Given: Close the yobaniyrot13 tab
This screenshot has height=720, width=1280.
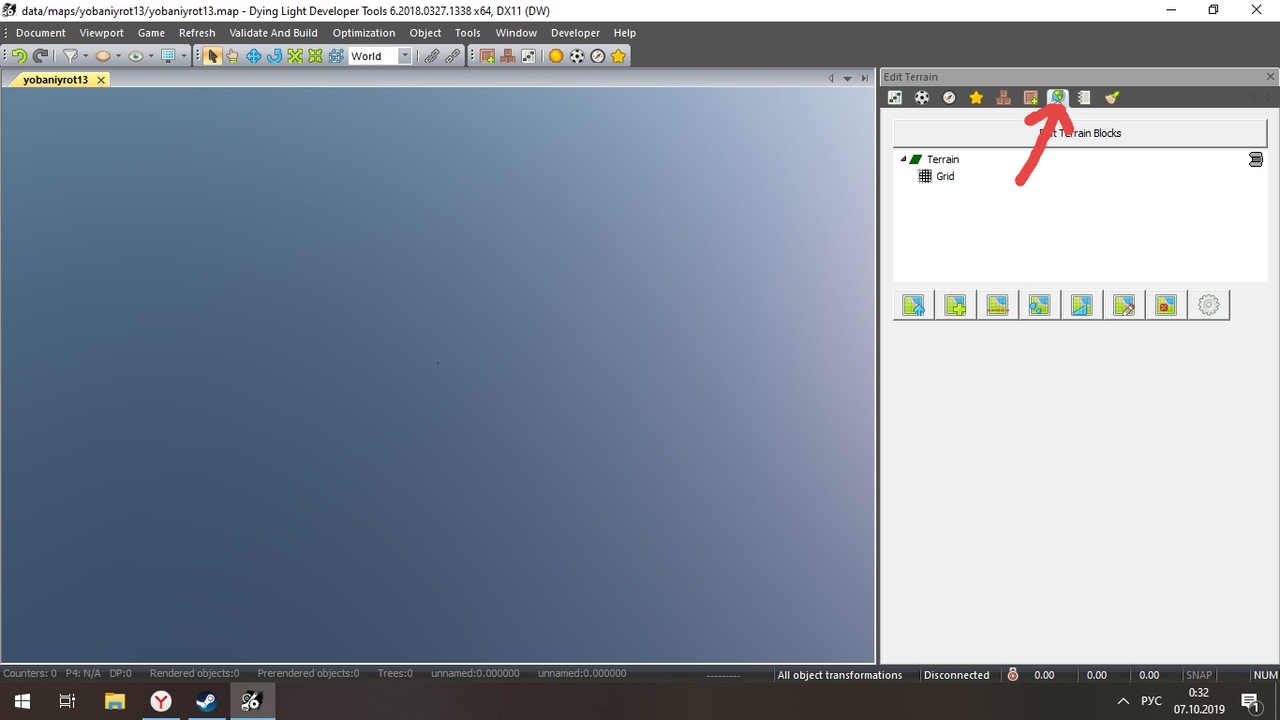Looking at the screenshot, I should 101,79.
